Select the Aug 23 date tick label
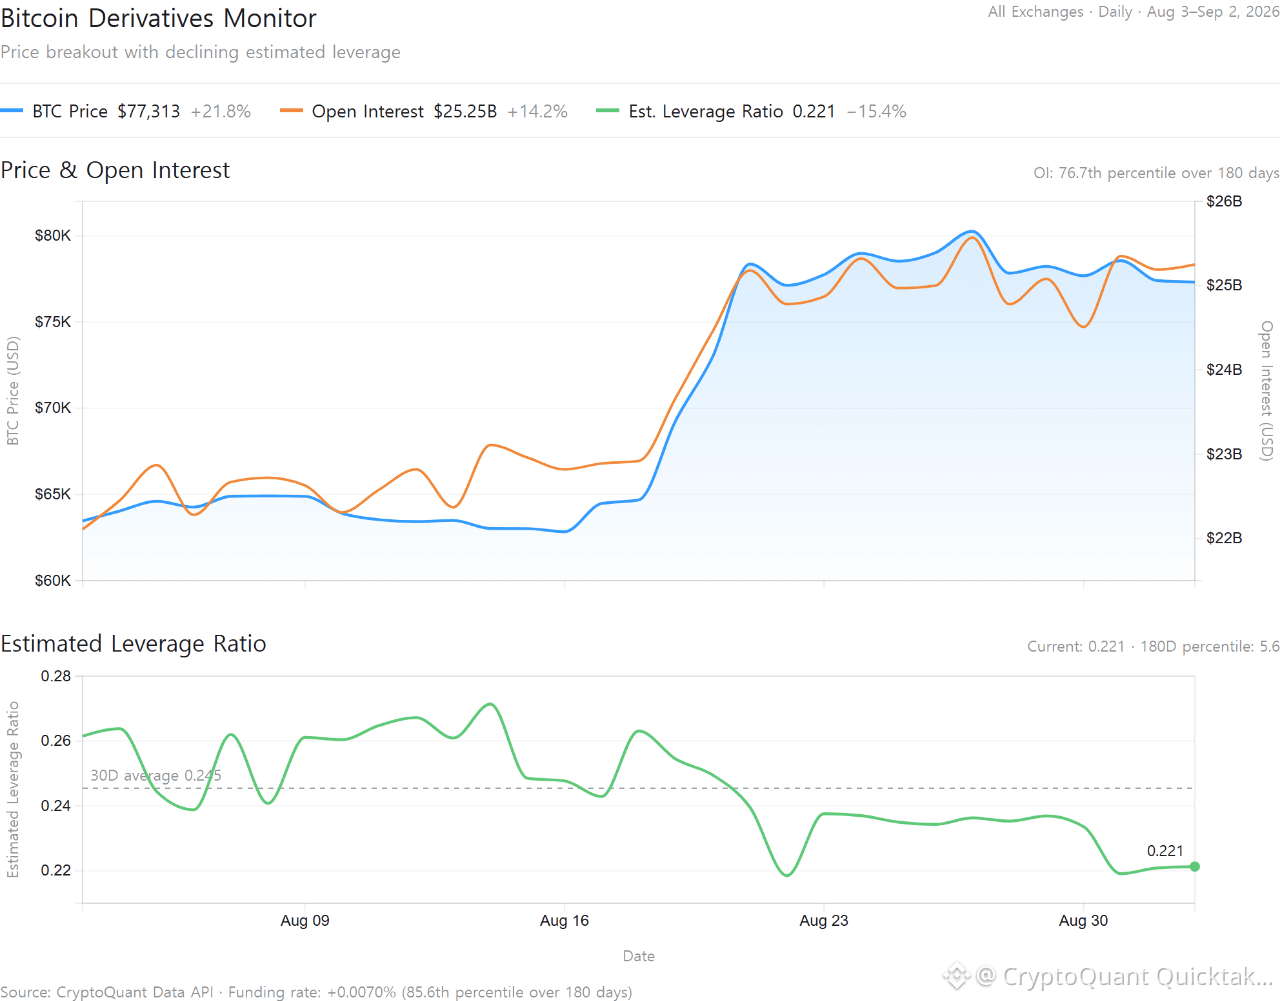The height and width of the screenshot is (1001, 1280). (x=824, y=921)
